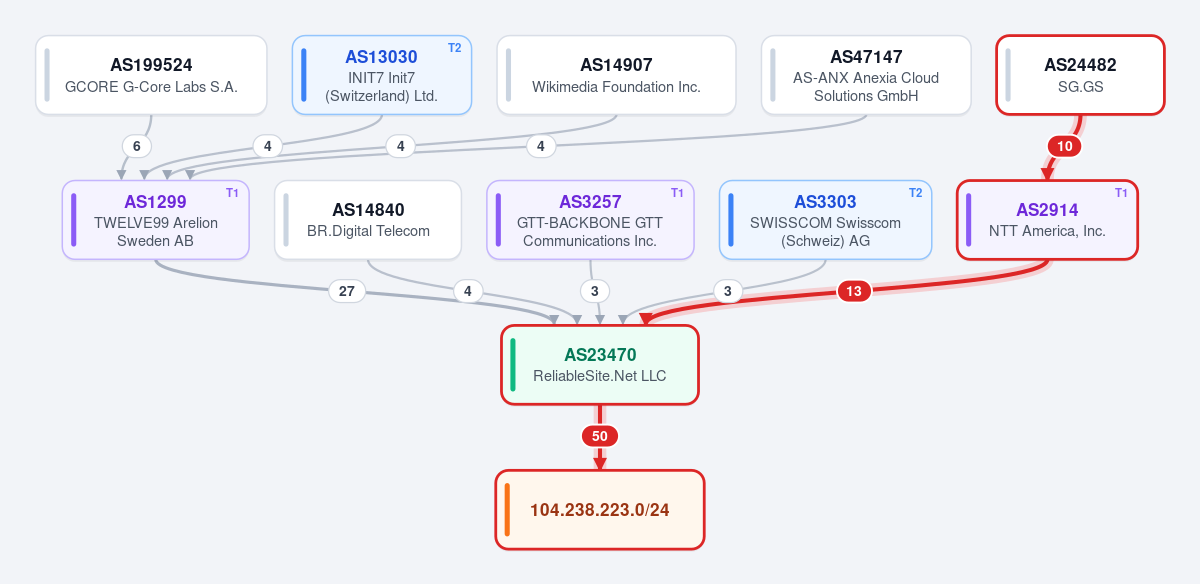Click the red edge label 13

click(x=853, y=291)
